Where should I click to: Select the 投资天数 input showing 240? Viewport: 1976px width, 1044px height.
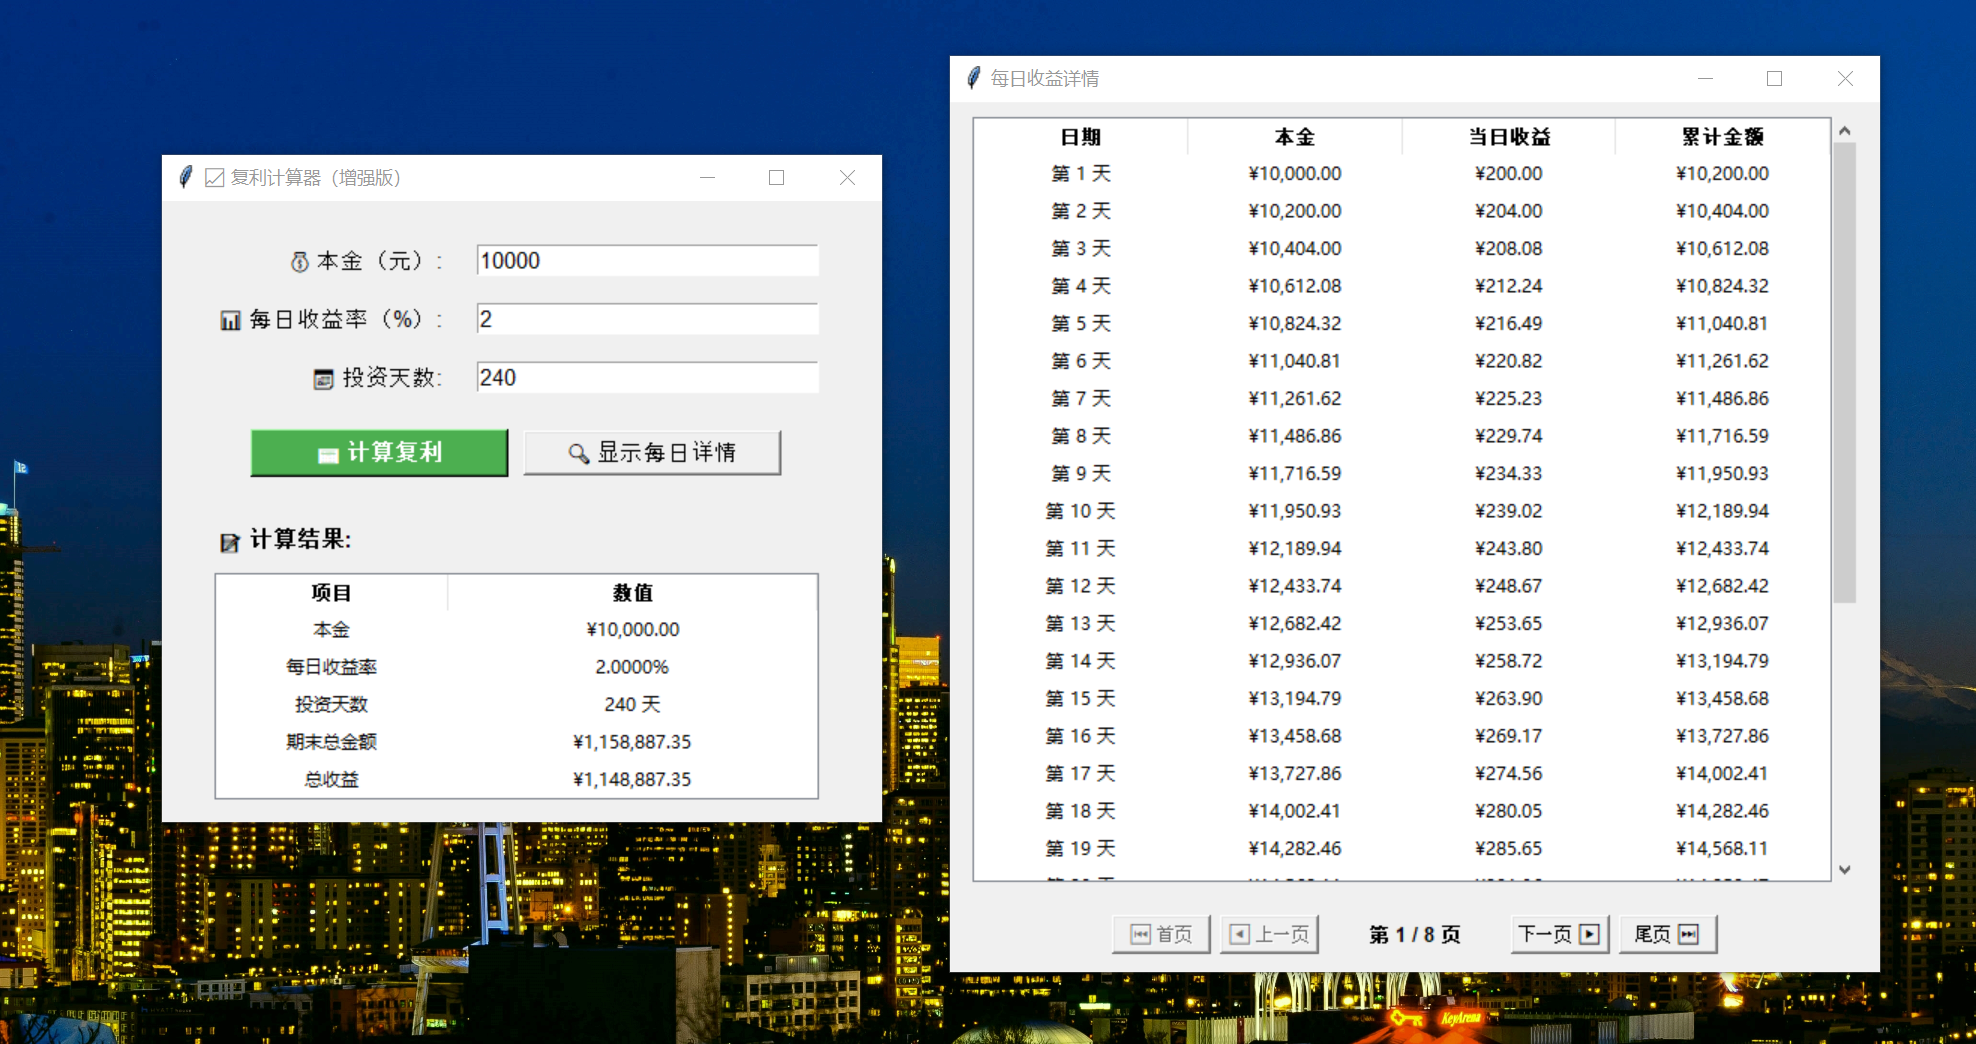coord(647,377)
